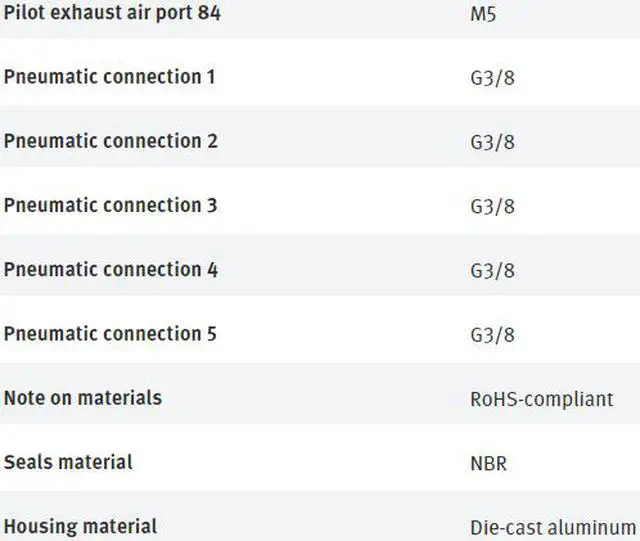Click the 'Pneumatic connection 1' label
This screenshot has width=640, height=541.
tap(109, 77)
